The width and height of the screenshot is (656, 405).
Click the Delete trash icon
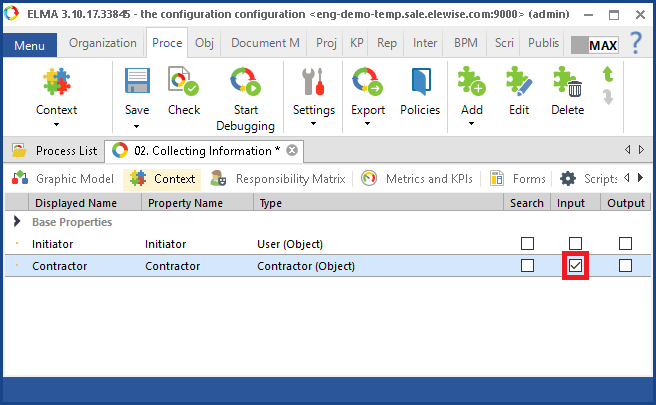pos(567,82)
